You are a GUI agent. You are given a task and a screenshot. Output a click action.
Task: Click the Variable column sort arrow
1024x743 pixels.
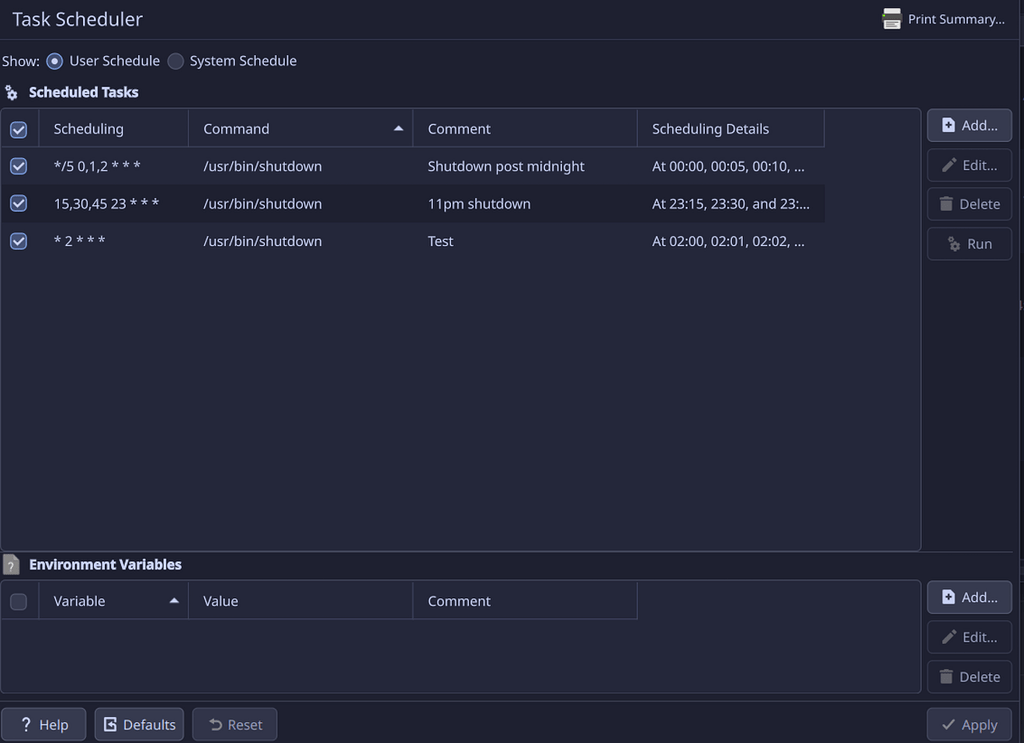pyautogui.click(x=173, y=600)
